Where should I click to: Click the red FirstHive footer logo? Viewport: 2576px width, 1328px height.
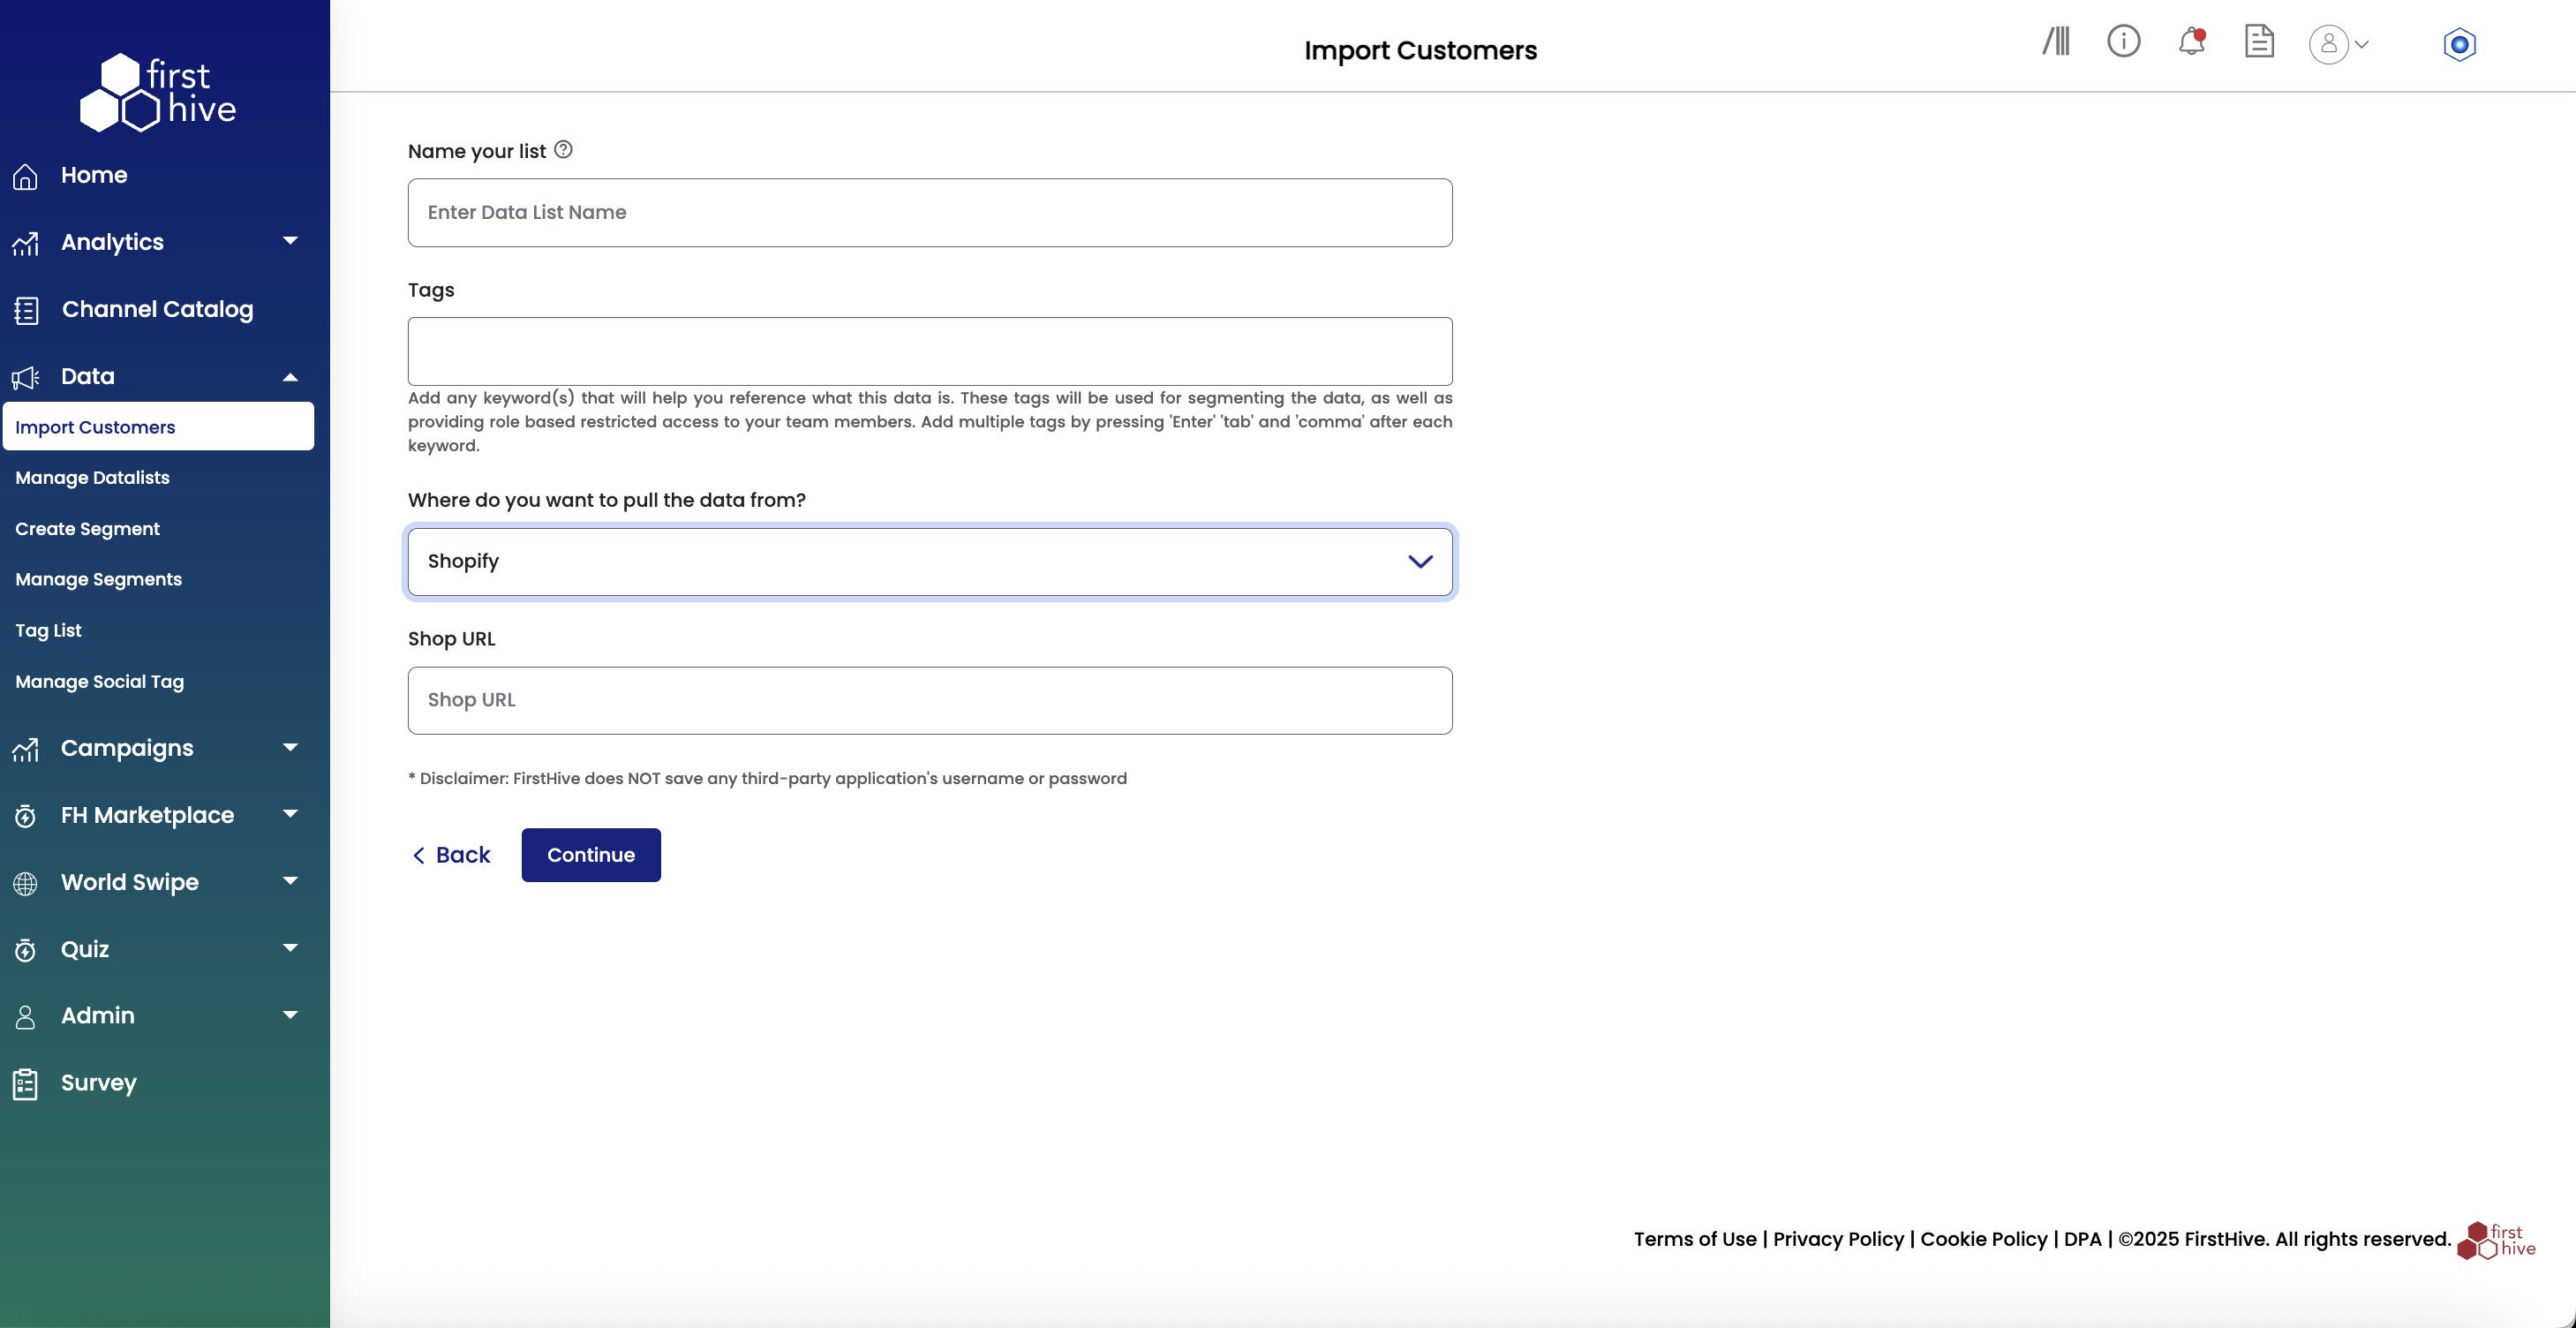pyautogui.click(x=2496, y=1240)
